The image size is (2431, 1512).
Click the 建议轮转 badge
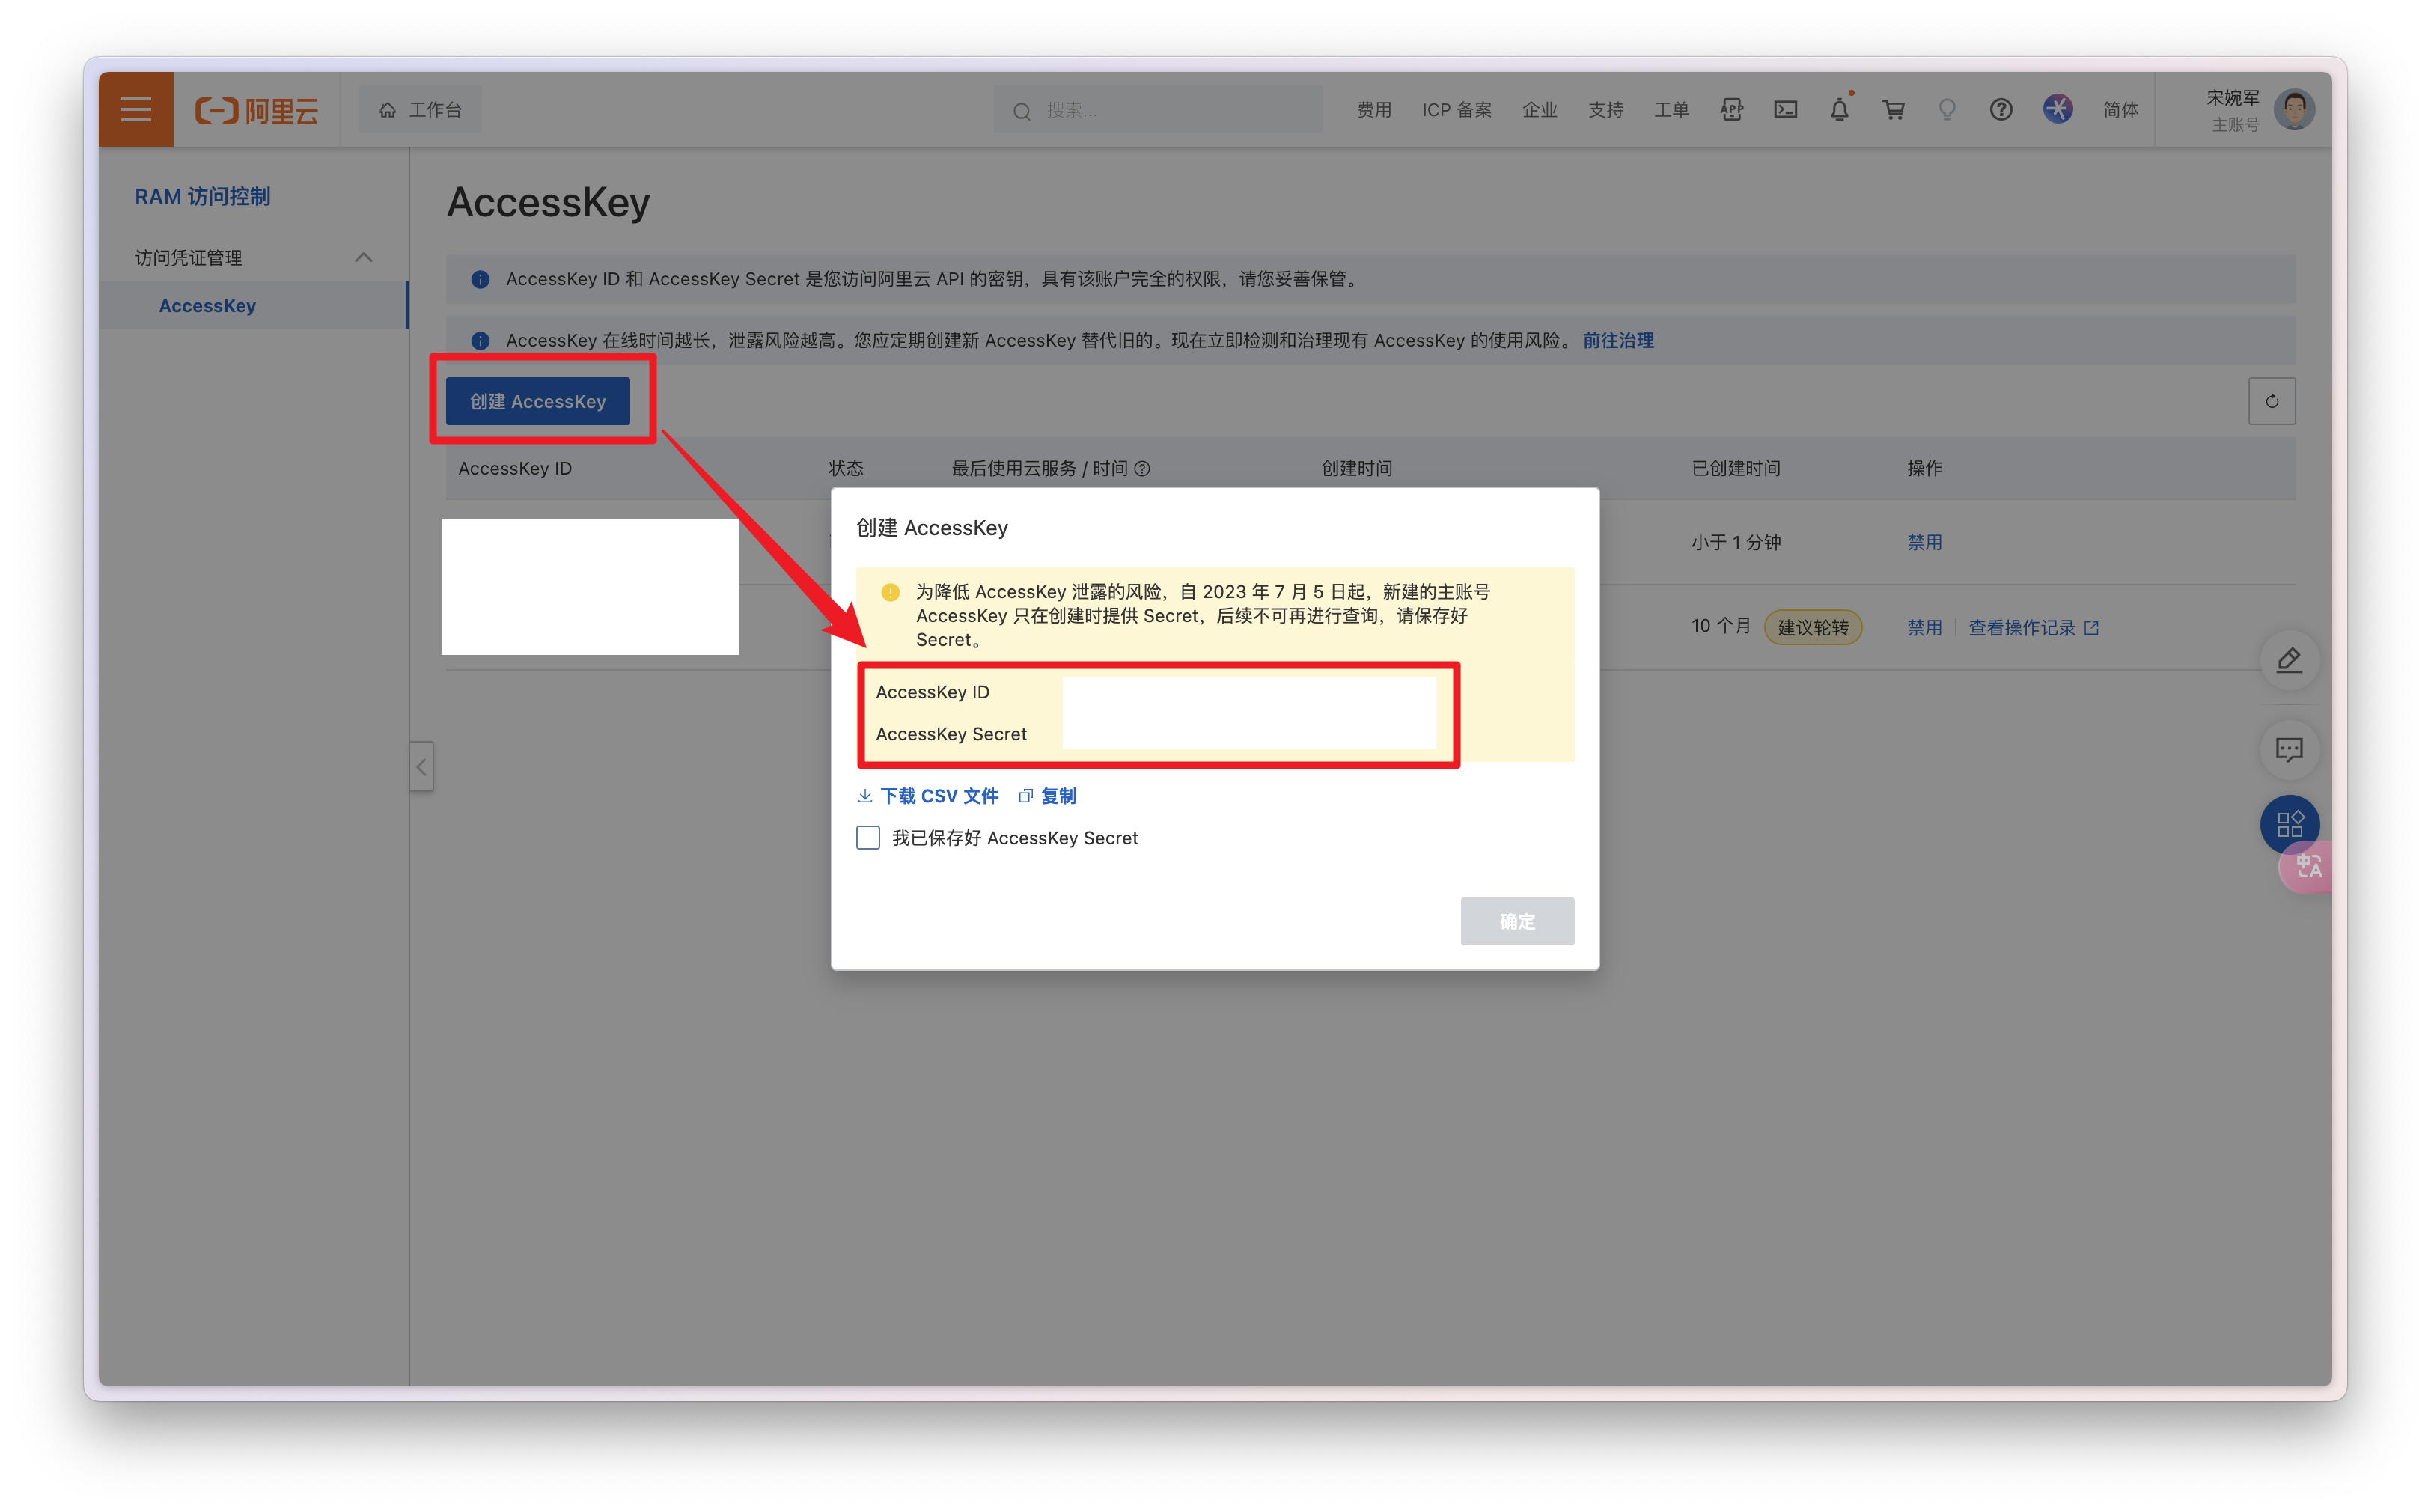click(1812, 627)
